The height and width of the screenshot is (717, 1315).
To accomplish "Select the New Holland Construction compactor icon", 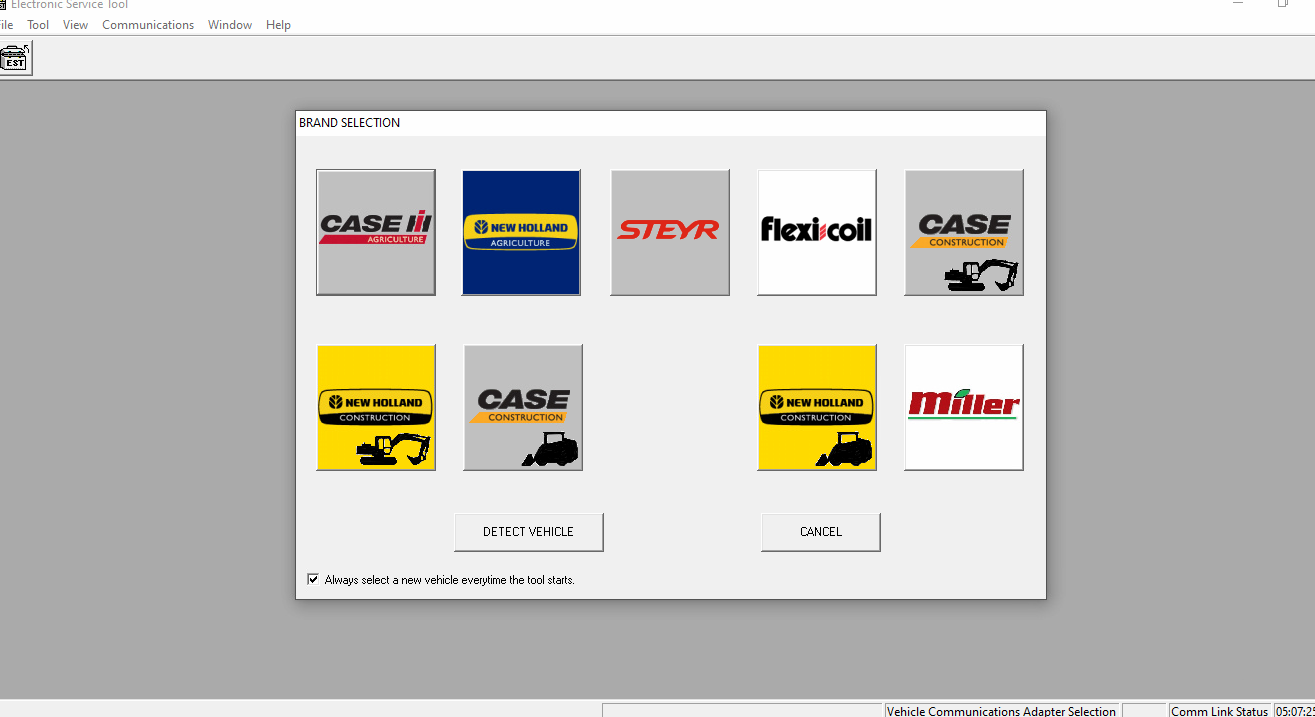I will pyautogui.click(x=816, y=407).
